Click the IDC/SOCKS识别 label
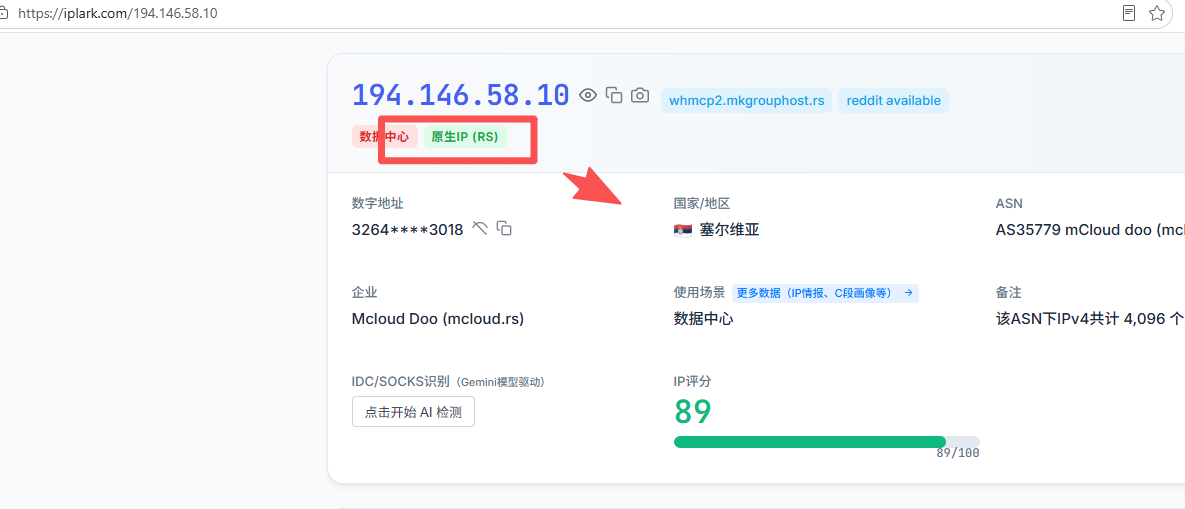 click(x=401, y=381)
